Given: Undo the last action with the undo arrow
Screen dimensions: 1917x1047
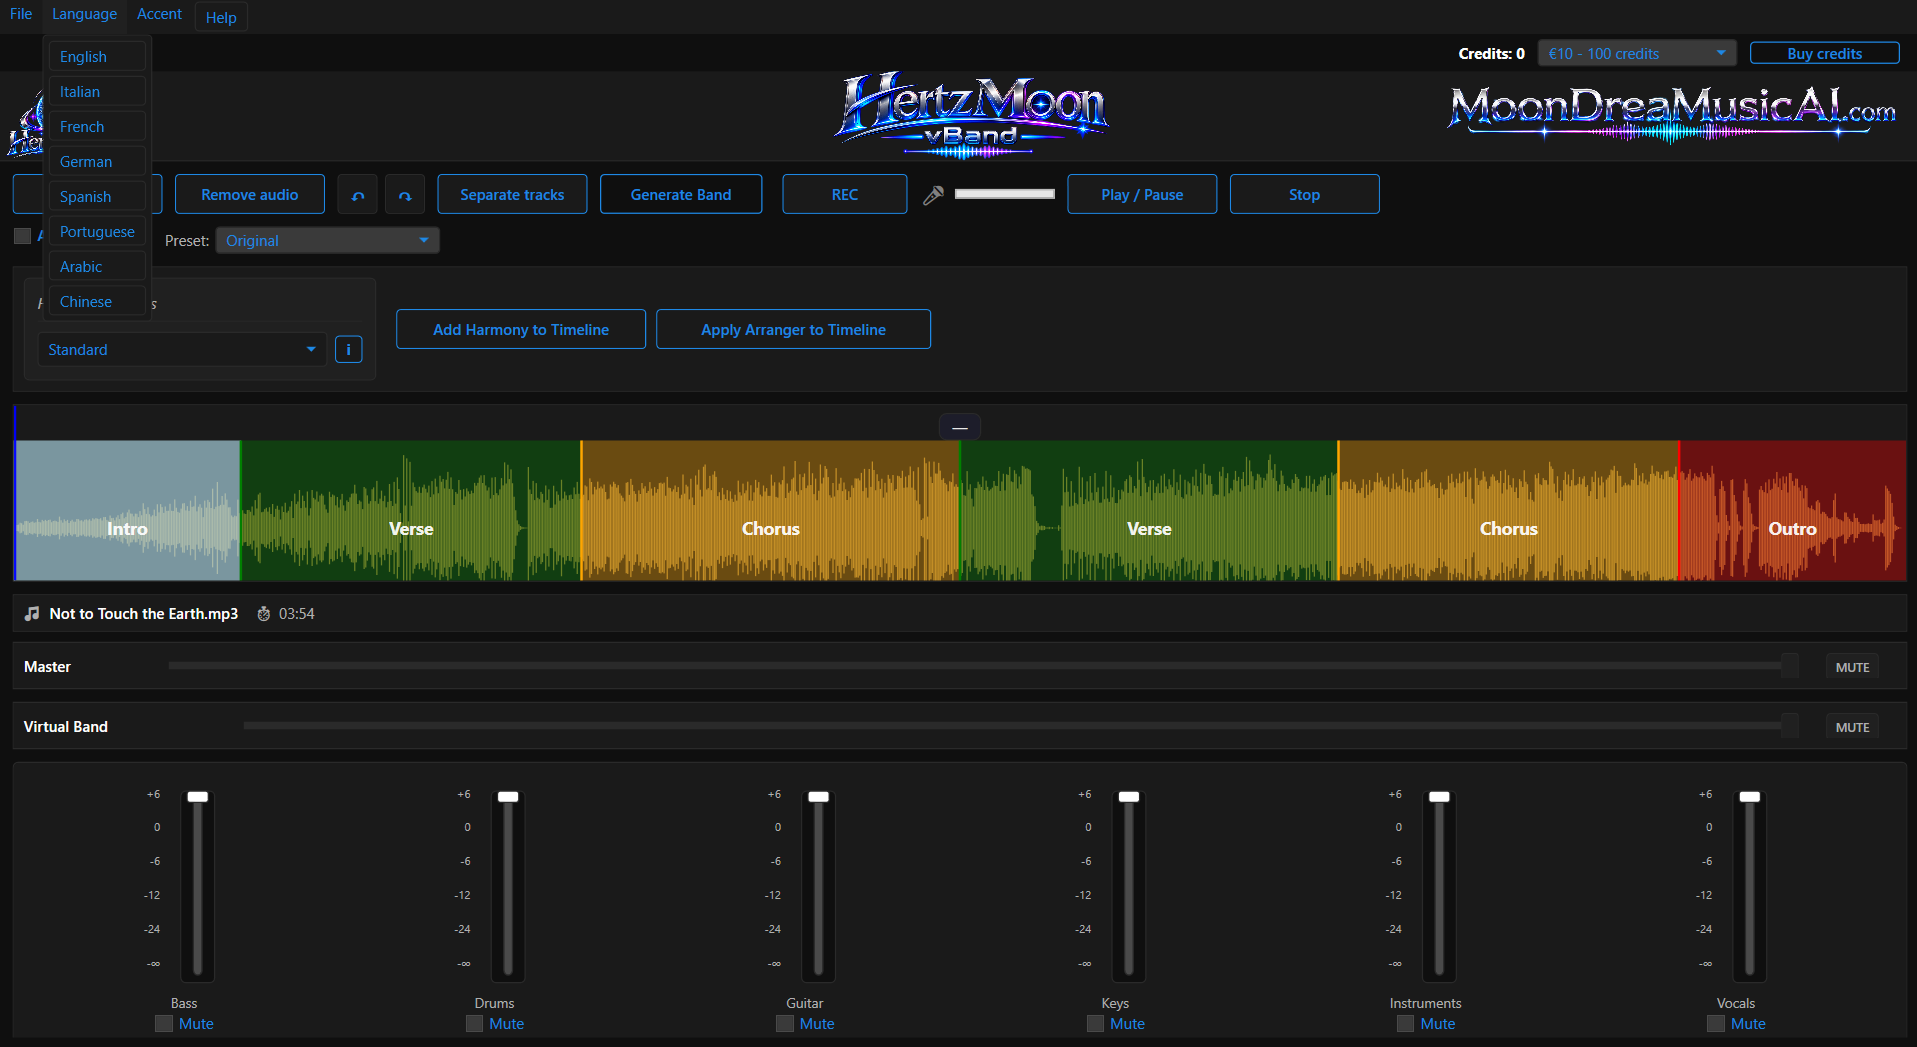Looking at the screenshot, I should pyautogui.click(x=357, y=195).
